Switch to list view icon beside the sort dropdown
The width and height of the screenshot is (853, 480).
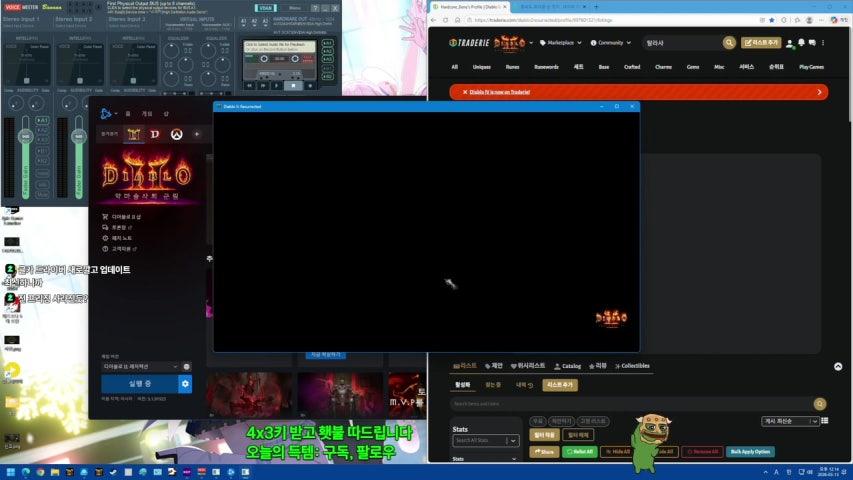click(825, 421)
